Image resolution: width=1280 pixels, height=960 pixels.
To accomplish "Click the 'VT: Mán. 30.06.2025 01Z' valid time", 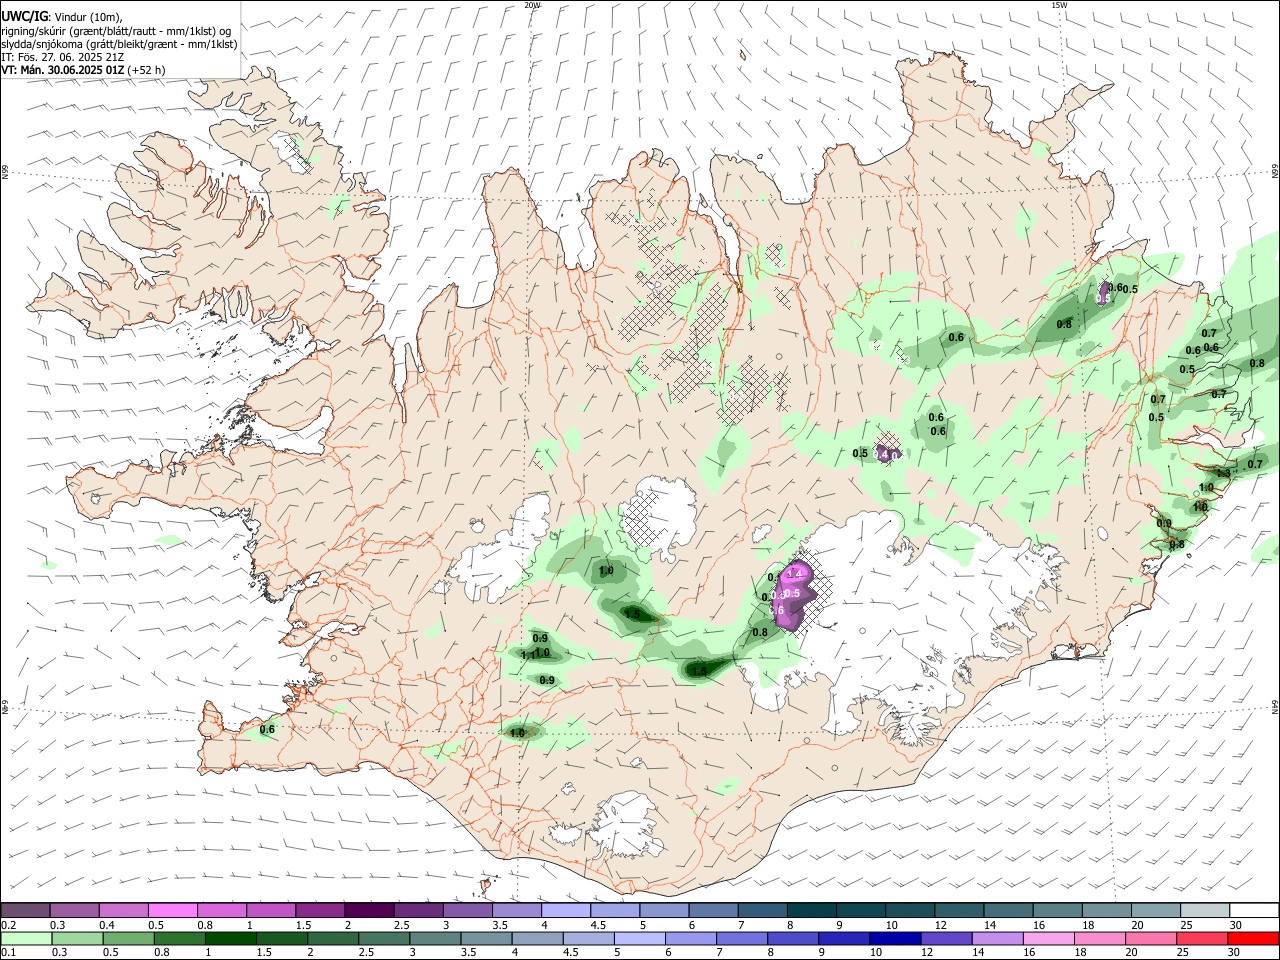I will click(x=63, y=70).
